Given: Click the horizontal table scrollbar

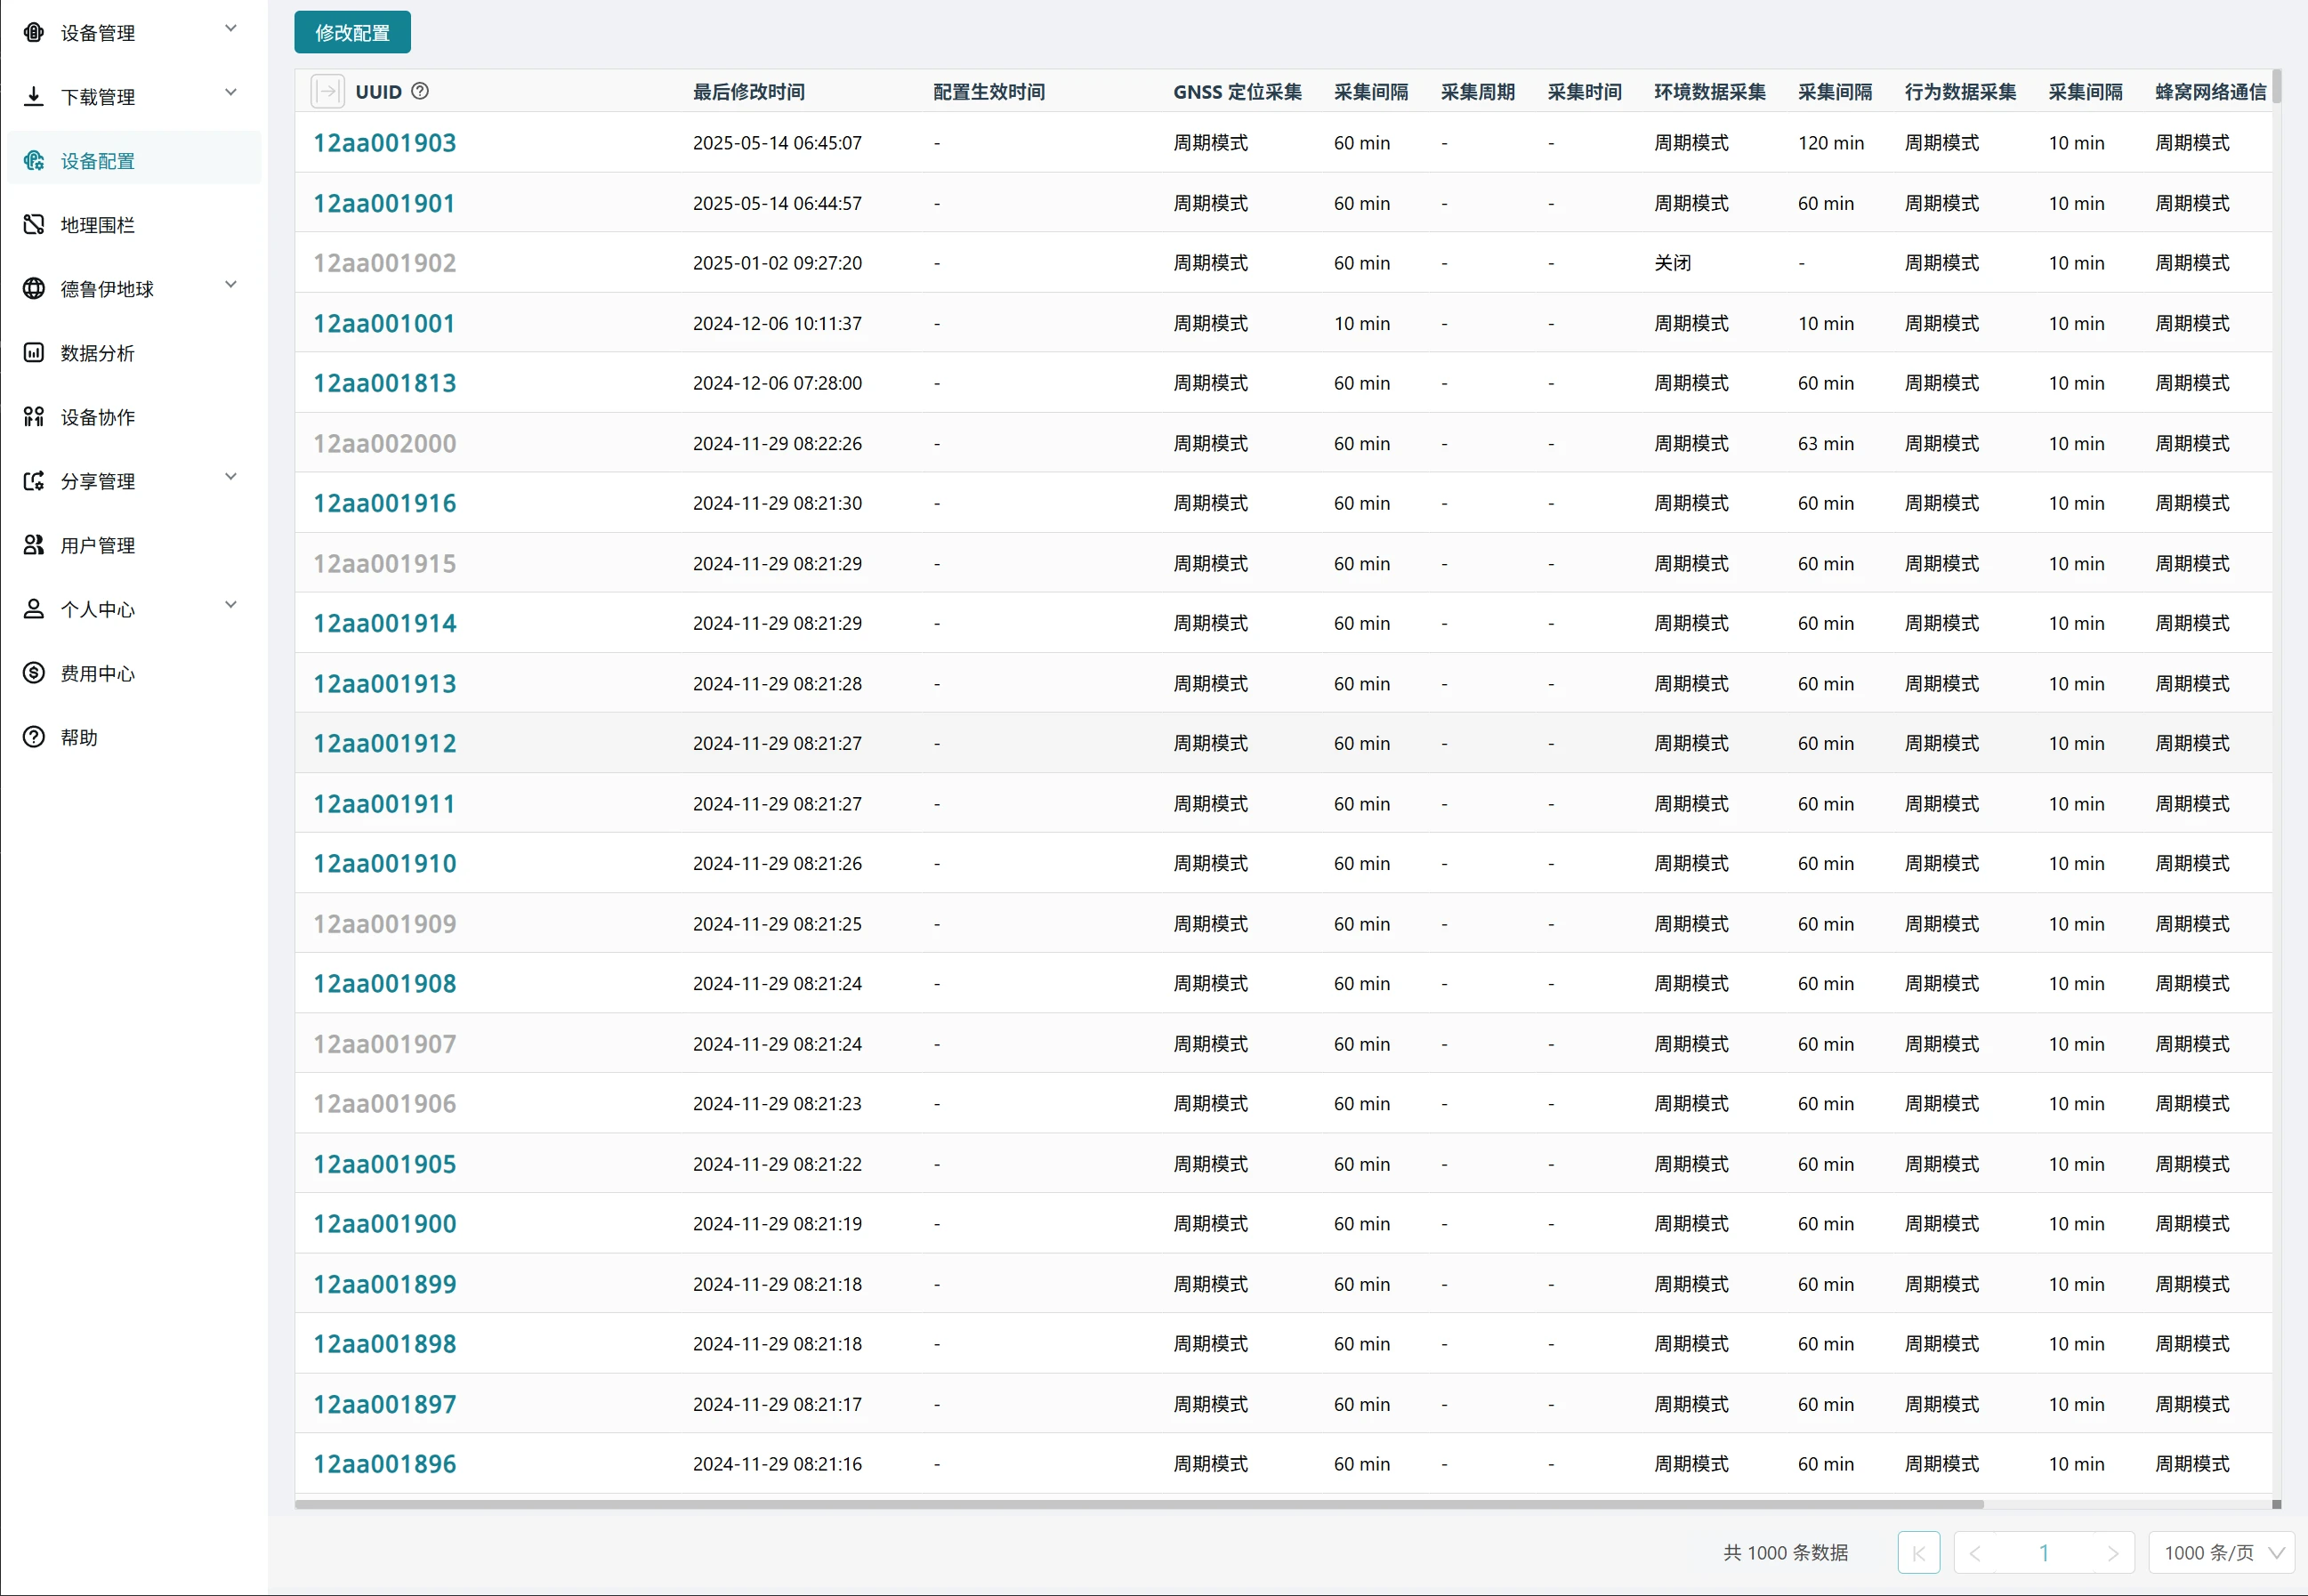Looking at the screenshot, I should point(1138,1503).
